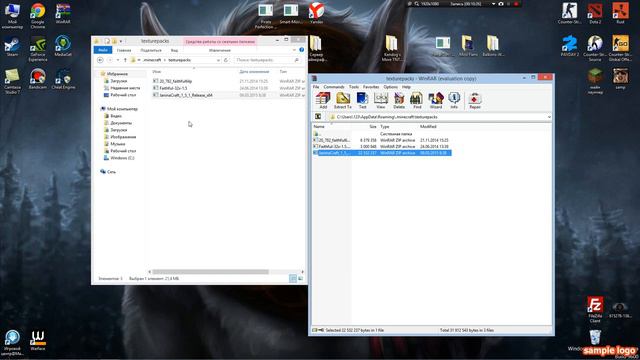Expand Explorer ribbon chevron
640x360 pixels.
click(294, 50)
